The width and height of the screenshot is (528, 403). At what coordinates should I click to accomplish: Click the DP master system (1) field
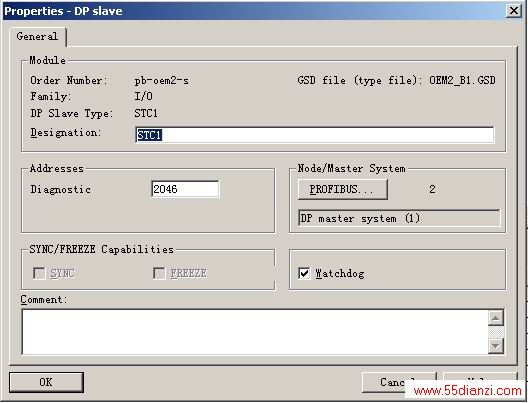(x=399, y=219)
